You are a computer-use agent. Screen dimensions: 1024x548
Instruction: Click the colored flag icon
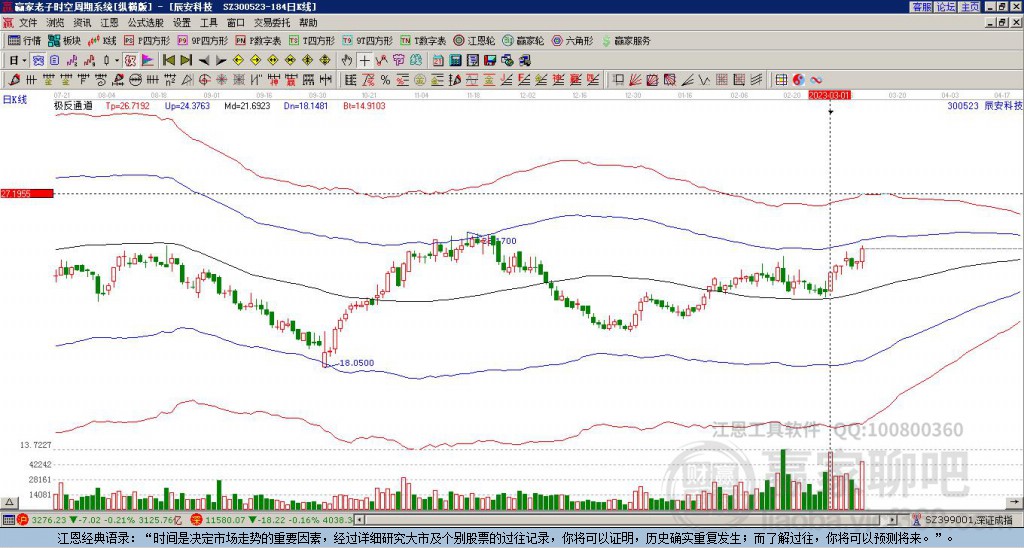(x=148, y=61)
